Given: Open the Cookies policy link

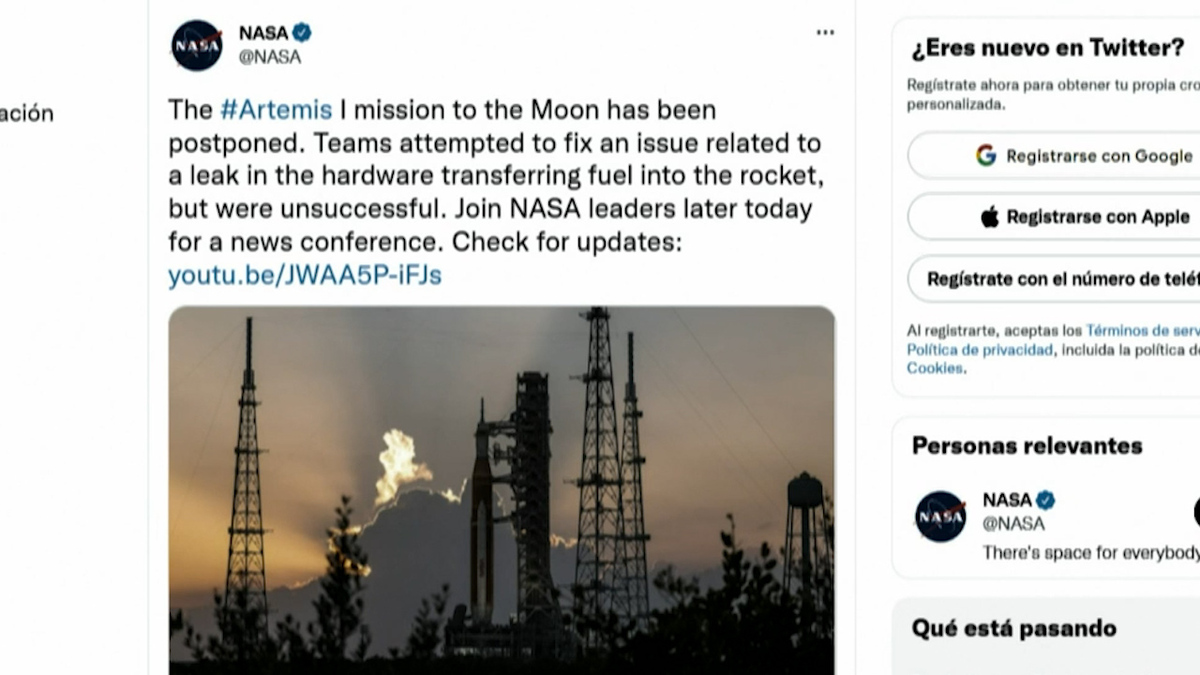Looking at the screenshot, I should [934, 368].
